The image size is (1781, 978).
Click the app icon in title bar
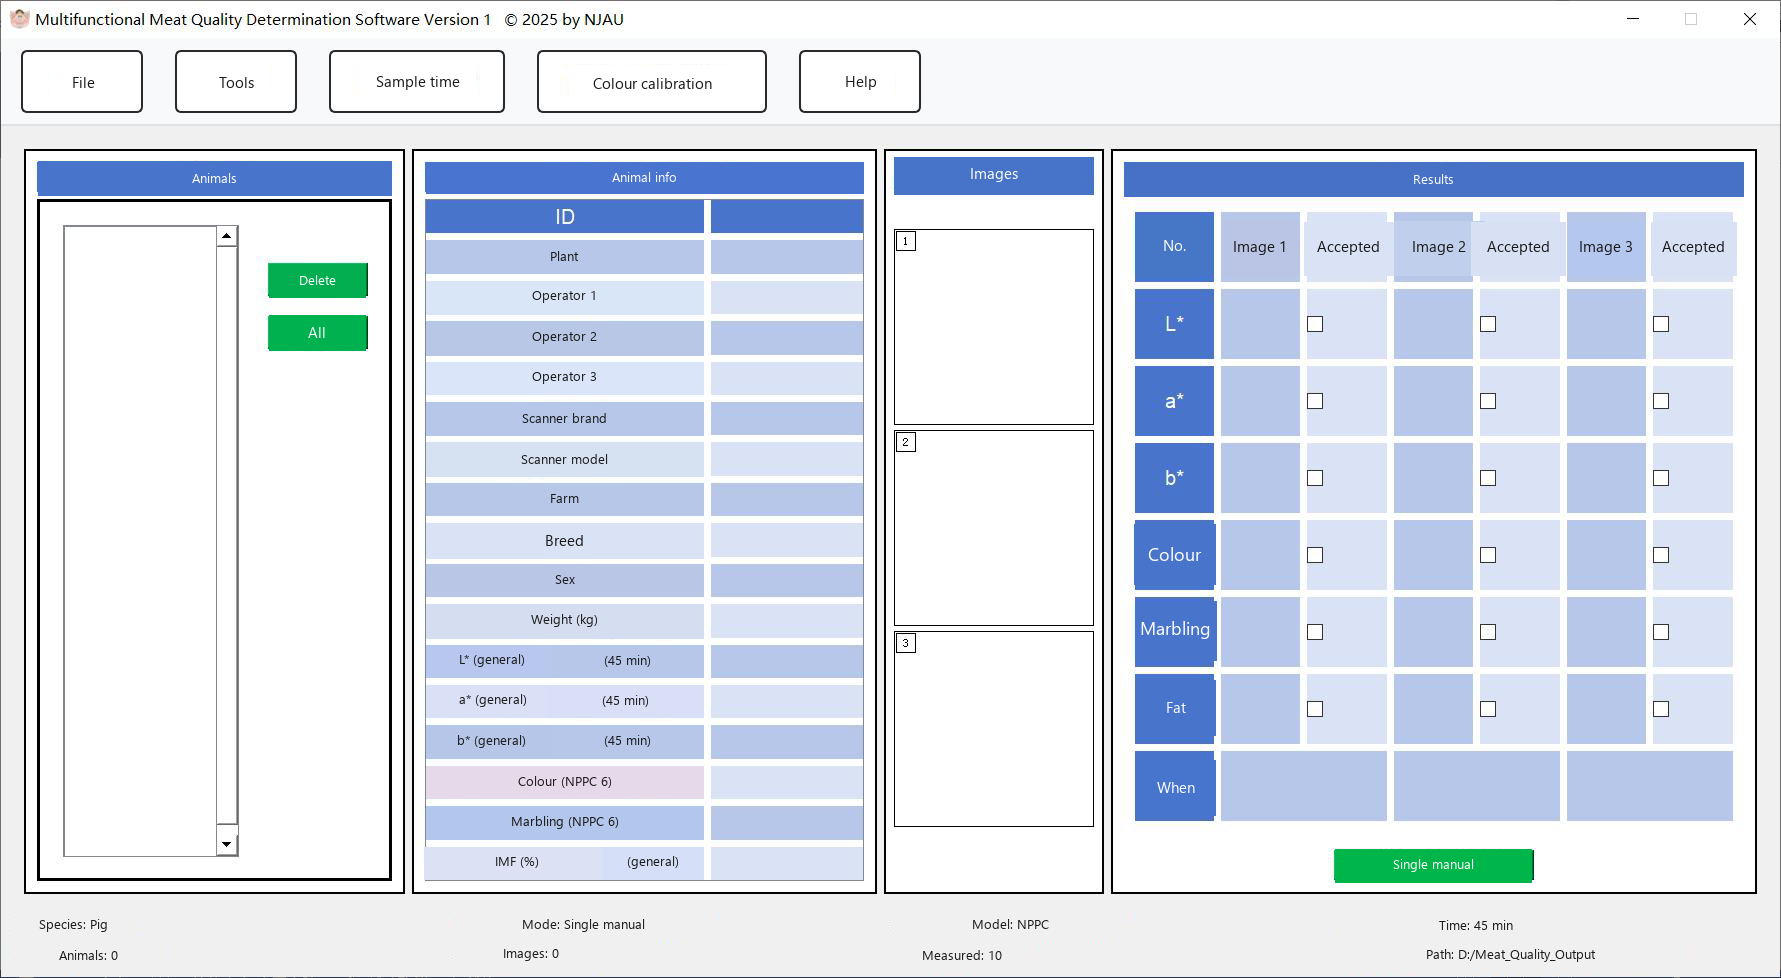[19, 19]
